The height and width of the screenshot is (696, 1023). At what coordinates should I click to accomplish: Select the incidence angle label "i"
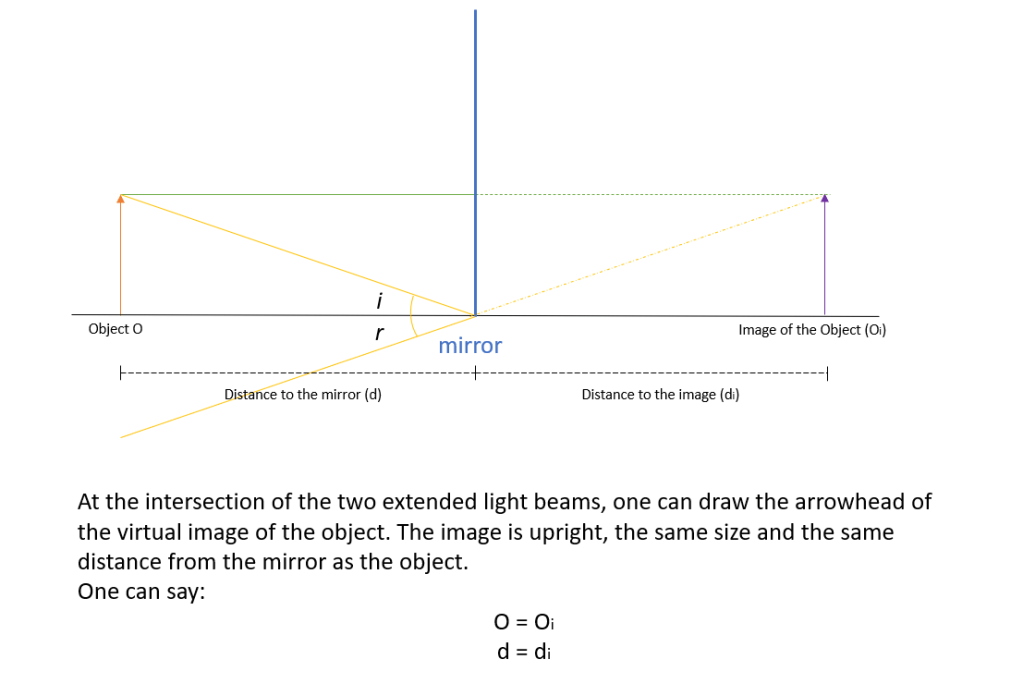pyautogui.click(x=379, y=298)
